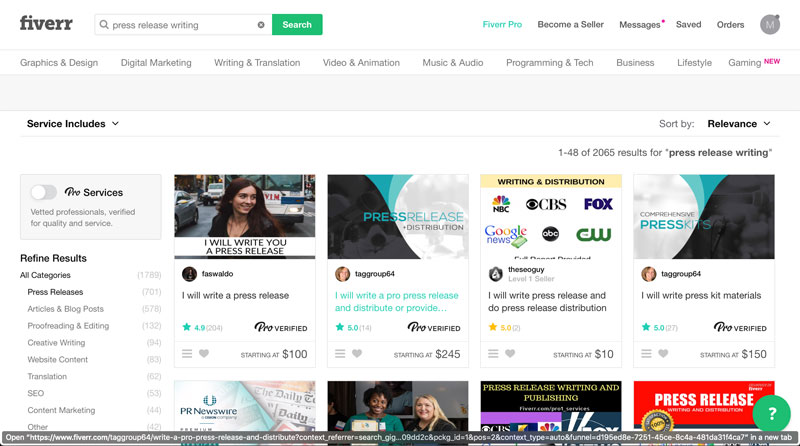Open Gaming NEW category menu

[x=754, y=62]
